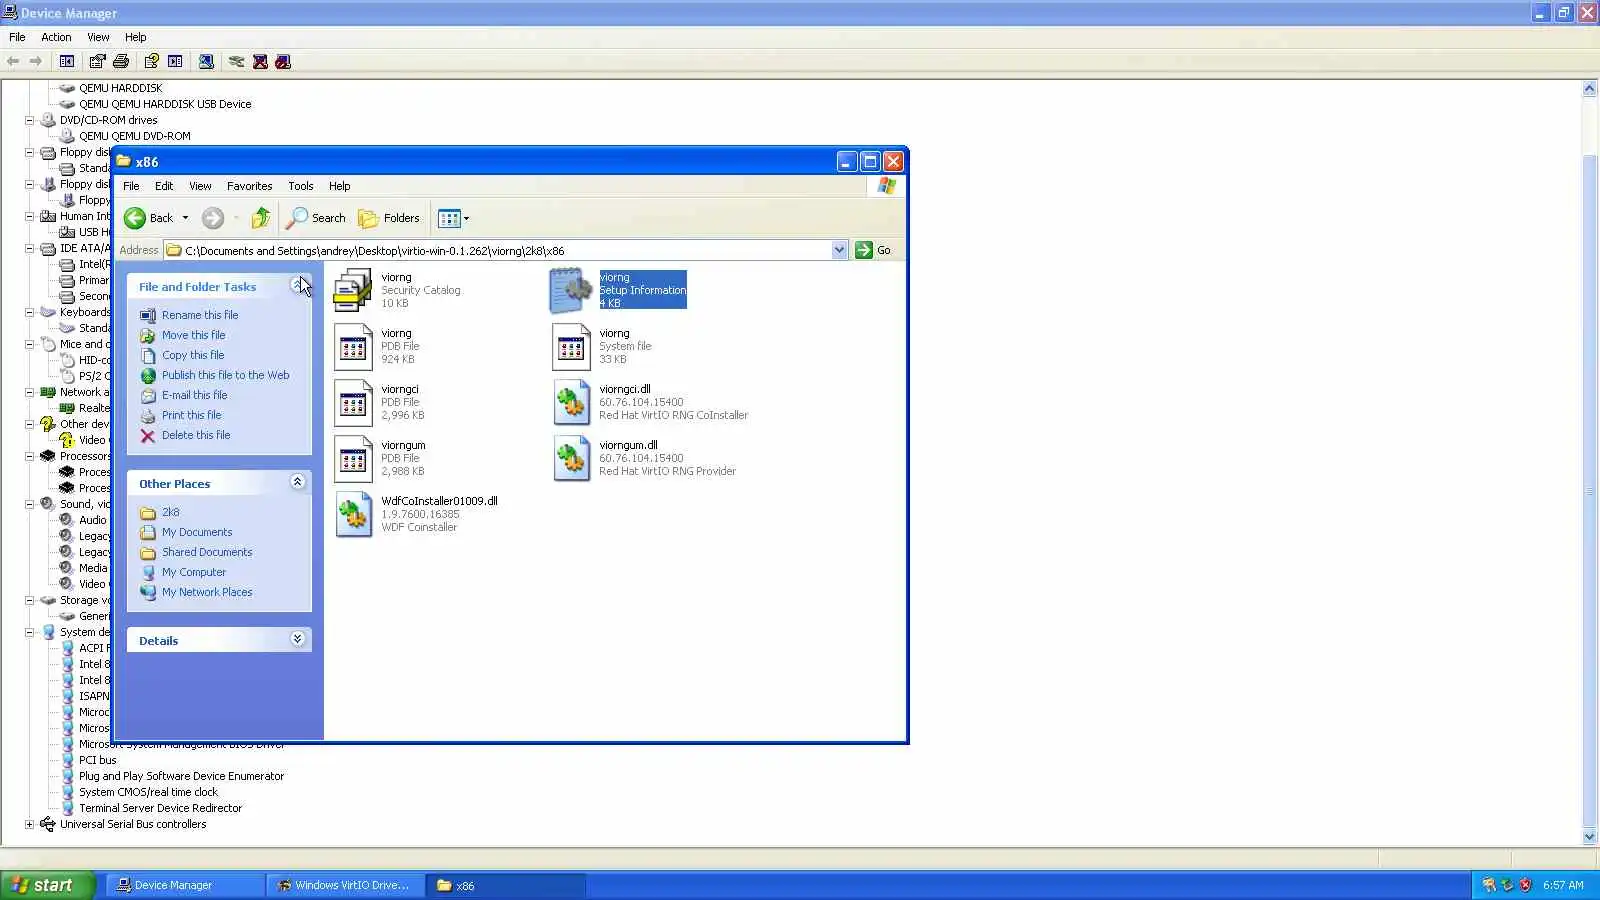Select the viorng Setup Information file icon
This screenshot has width=1600, height=900.
click(571, 290)
